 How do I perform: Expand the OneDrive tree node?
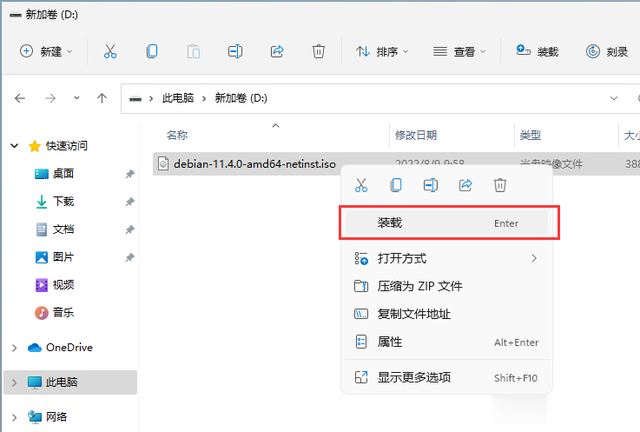(x=14, y=348)
